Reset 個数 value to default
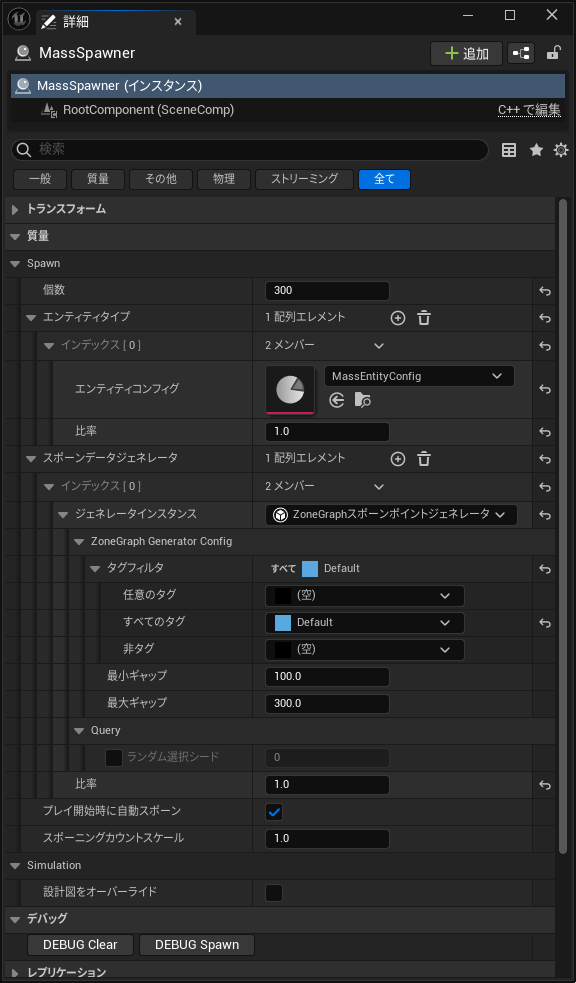 click(545, 292)
